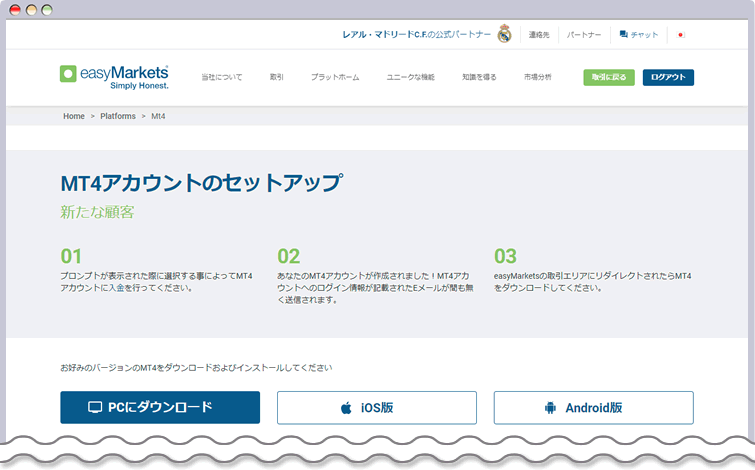The image size is (755, 470).
Task: Click the MT4アカウントのセットアップ heading
Action: (201, 183)
